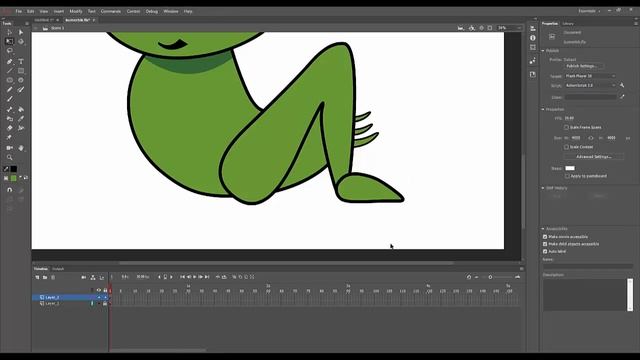Collapse the Publish section
Viewport: 640px width, 360px height.
coord(543,51)
